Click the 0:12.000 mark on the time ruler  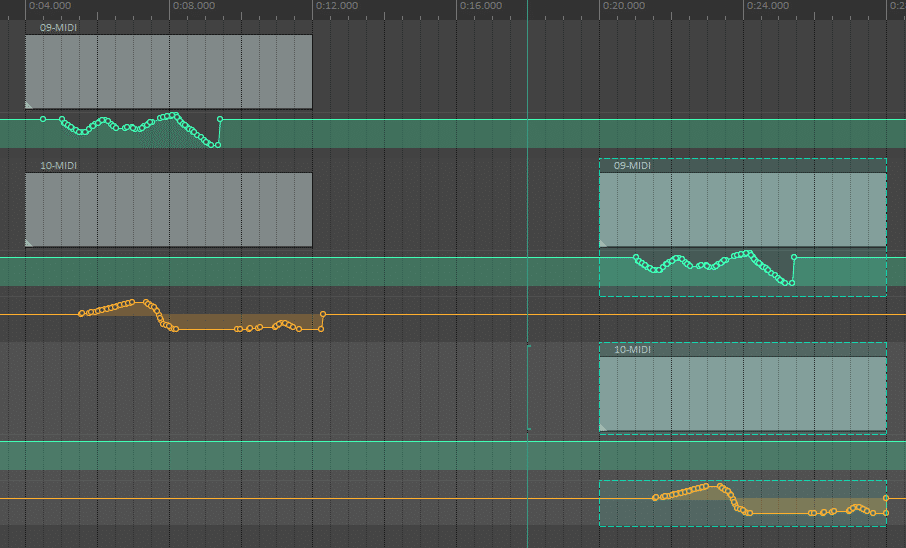(x=337, y=6)
